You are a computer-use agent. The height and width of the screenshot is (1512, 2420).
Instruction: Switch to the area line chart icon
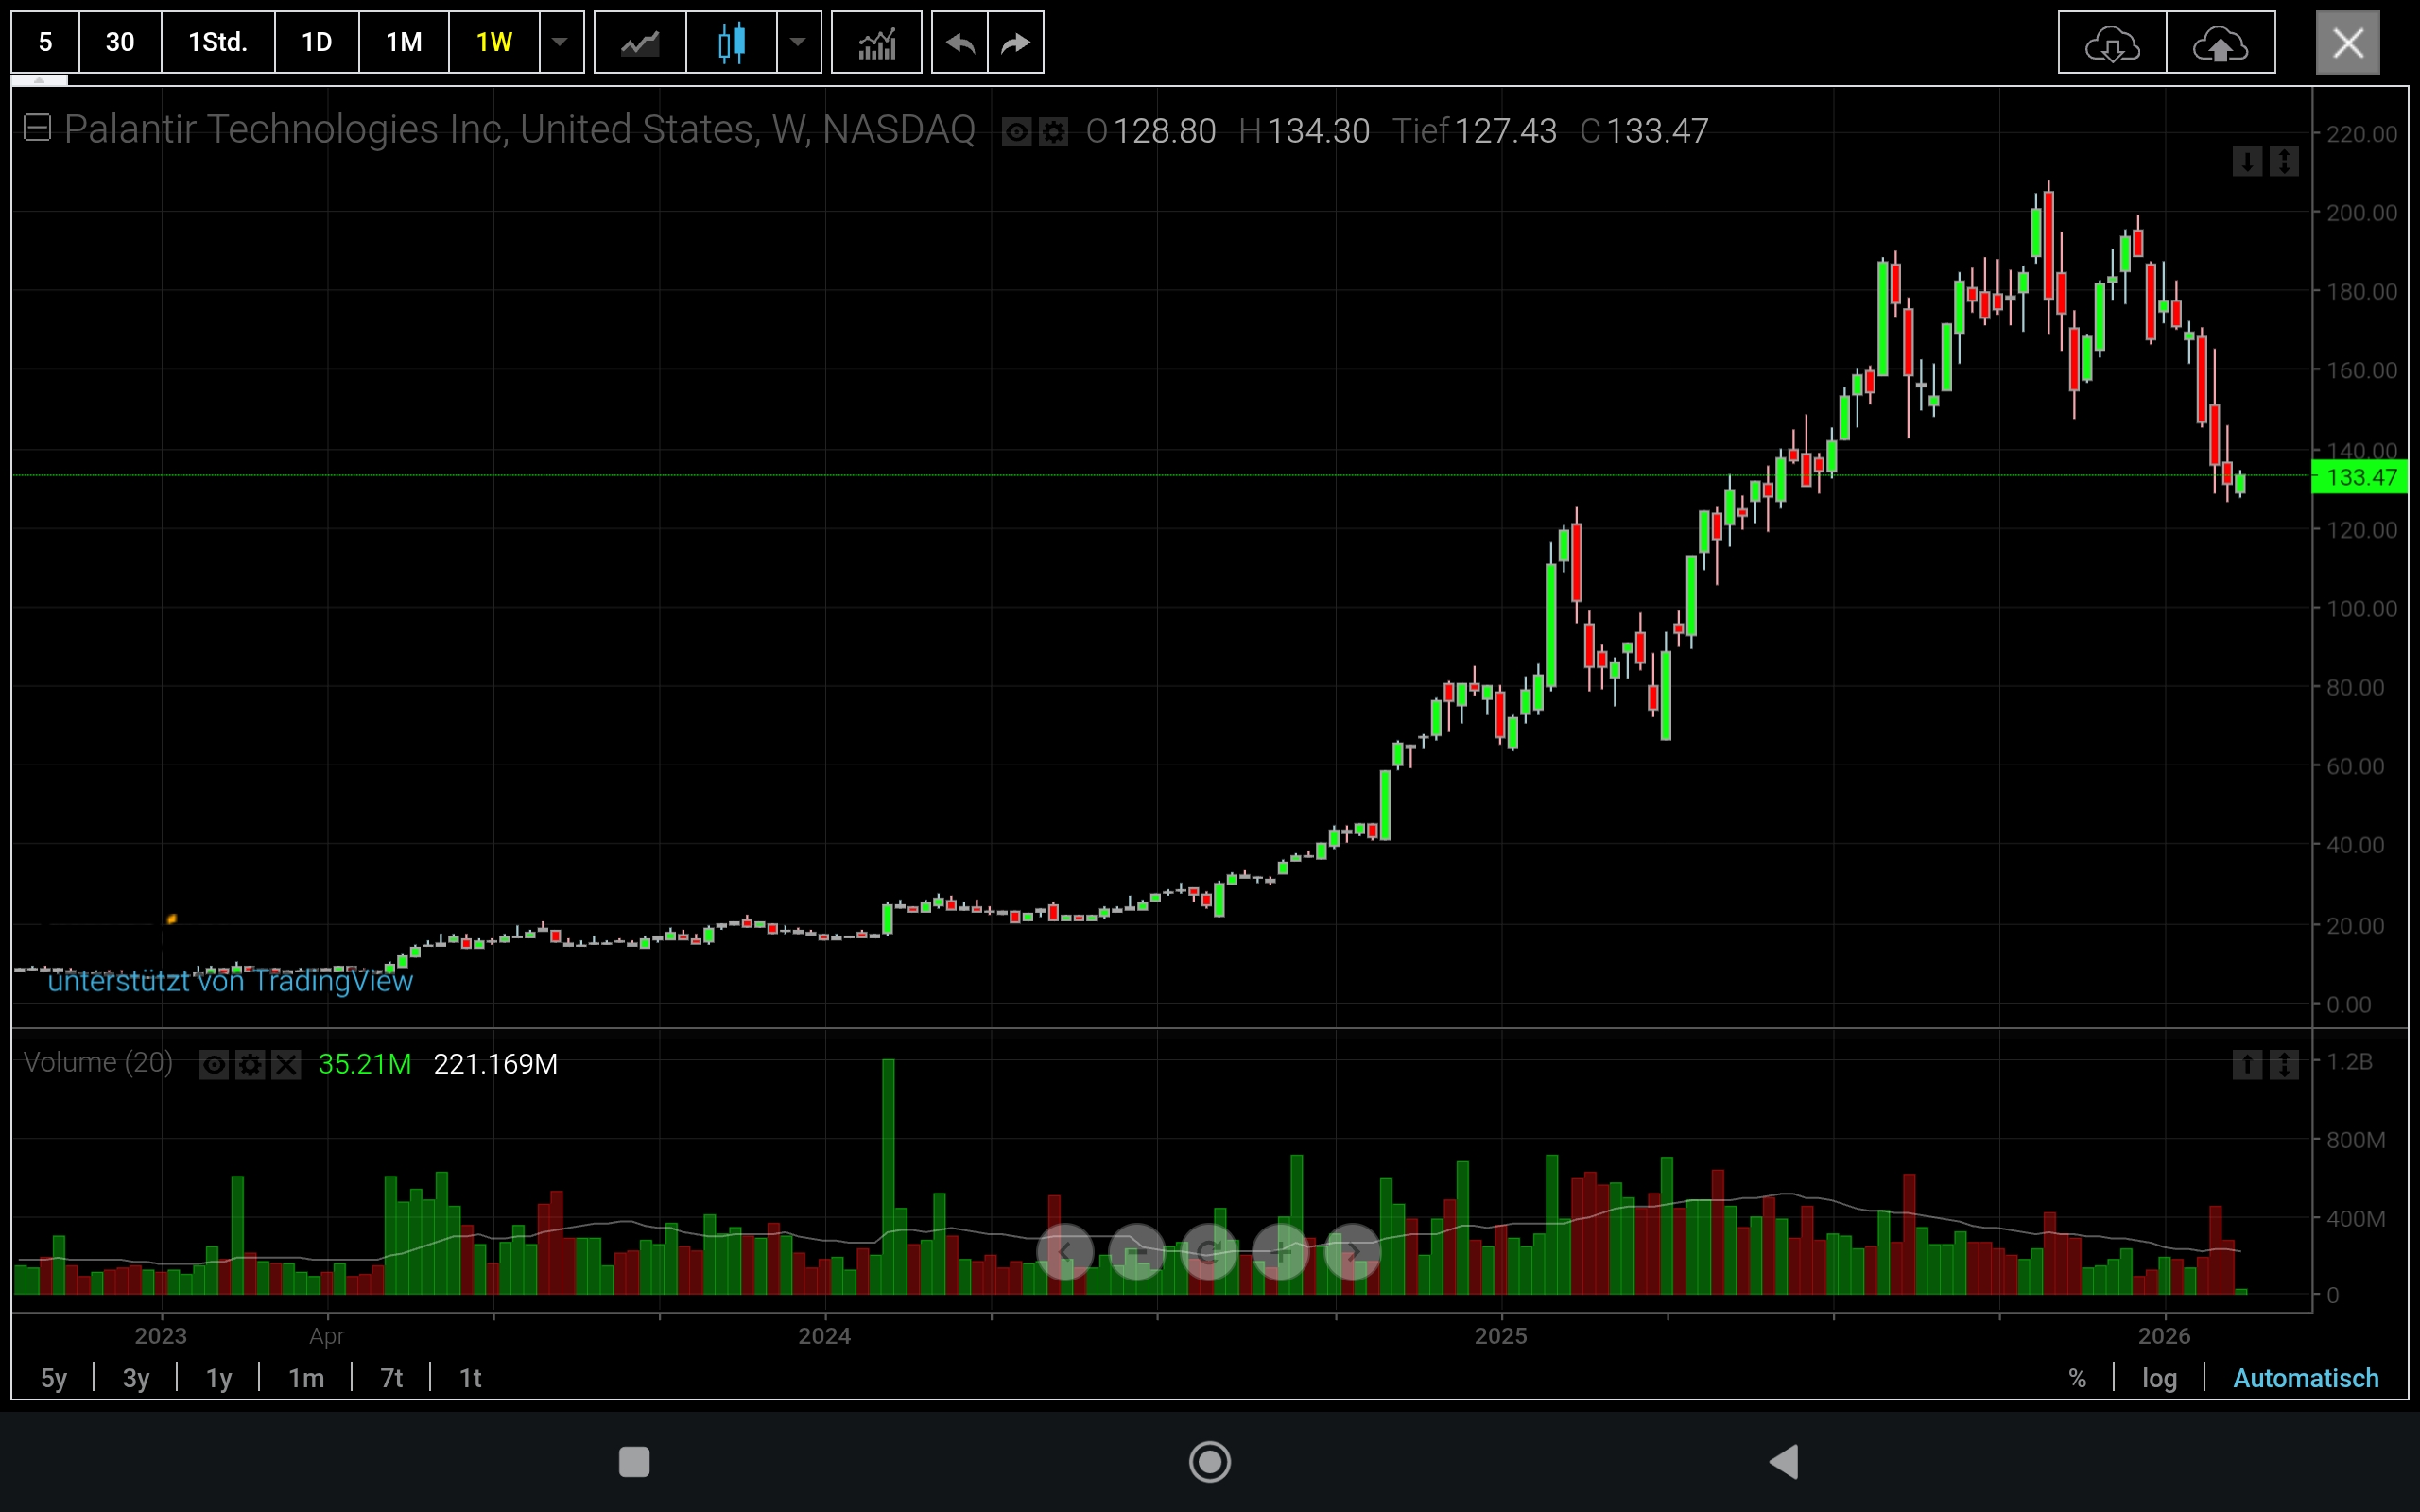point(640,43)
